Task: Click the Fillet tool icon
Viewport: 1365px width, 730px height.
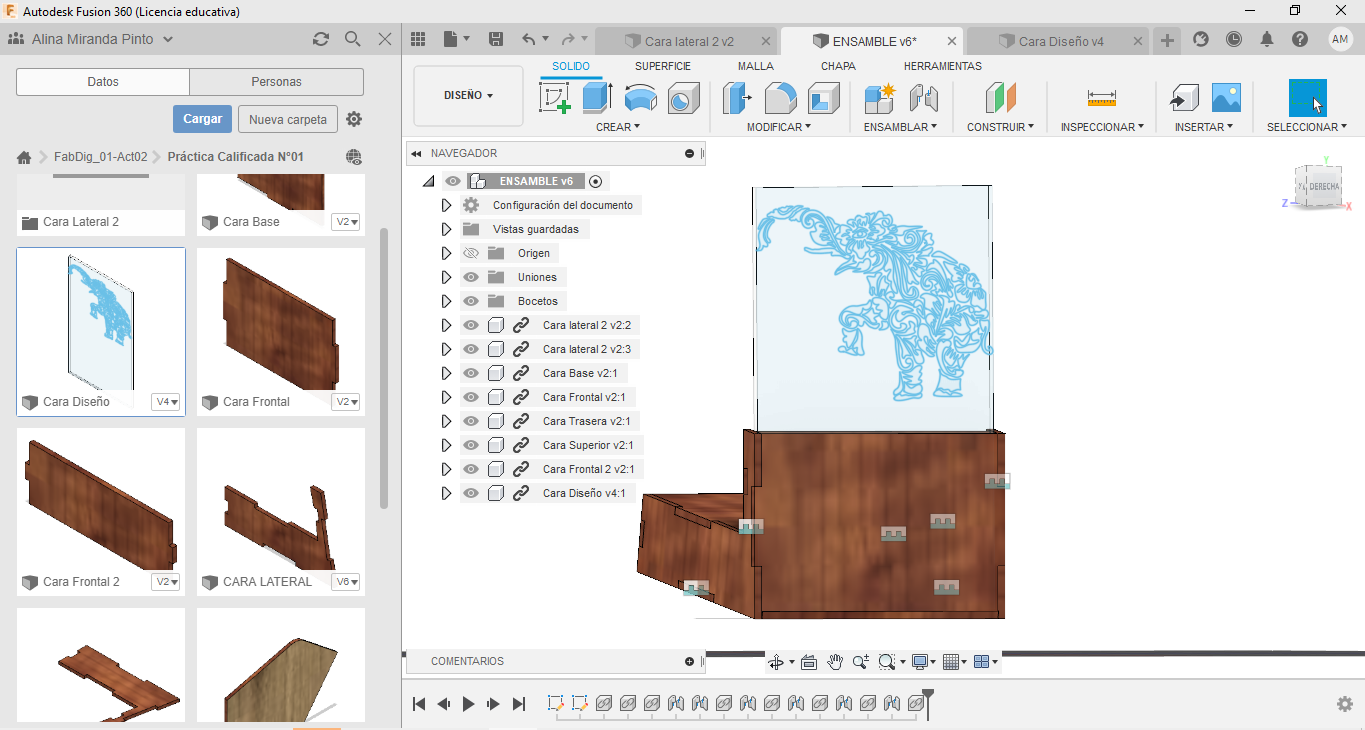Action: 781,98
